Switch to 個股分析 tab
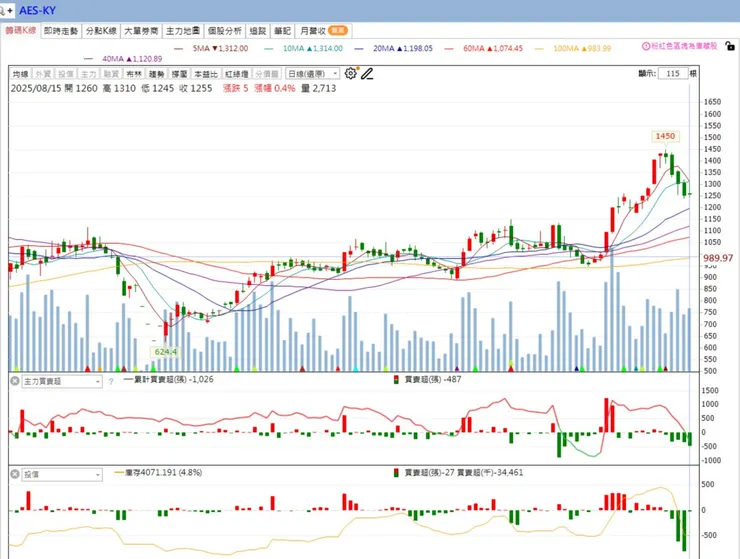Viewport: 740px width, 559px height. (x=225, y=31)
